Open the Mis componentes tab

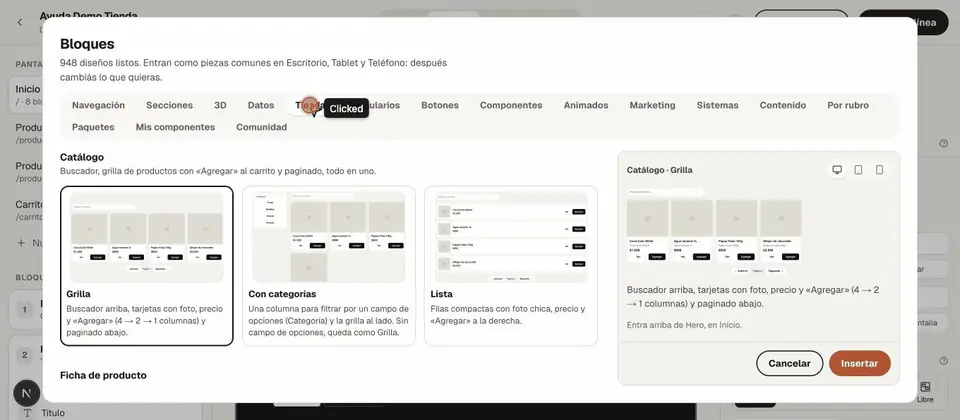pos(175,127)
